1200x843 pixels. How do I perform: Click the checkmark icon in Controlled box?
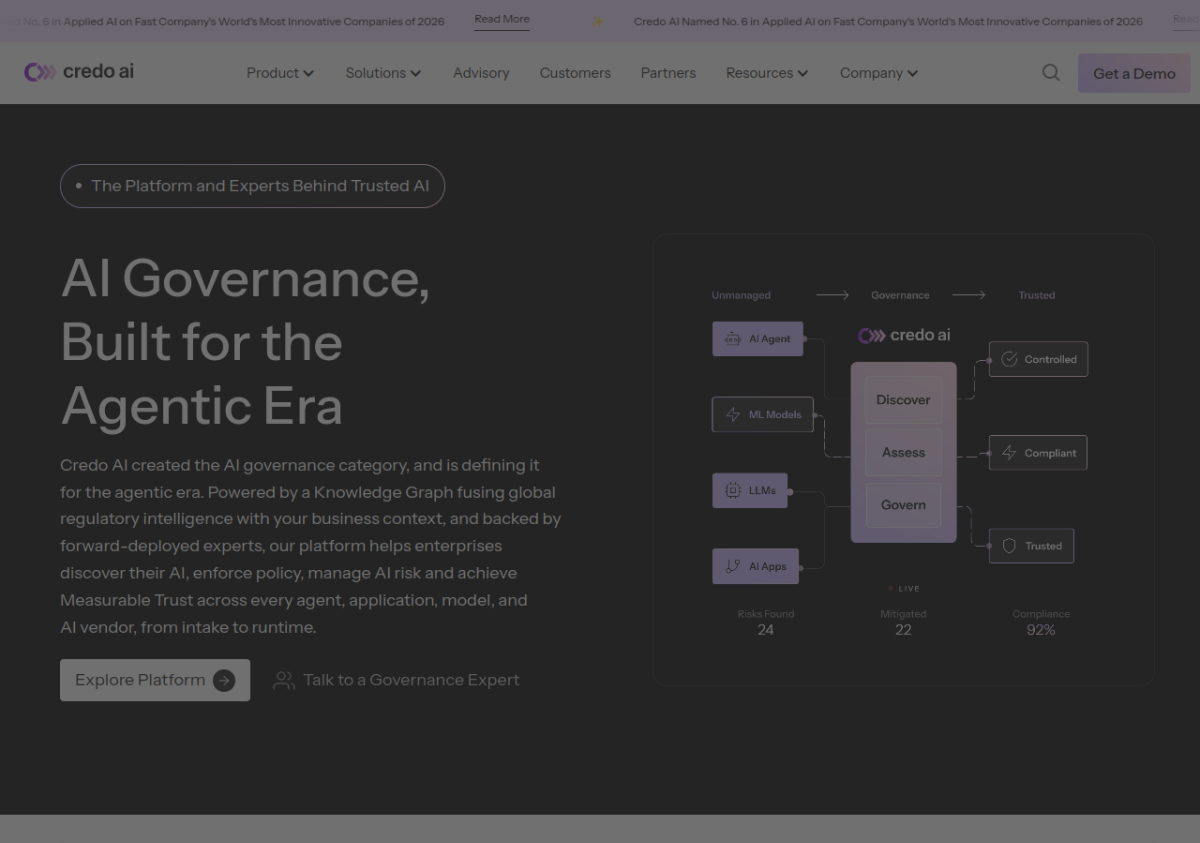coord(1009,359)
